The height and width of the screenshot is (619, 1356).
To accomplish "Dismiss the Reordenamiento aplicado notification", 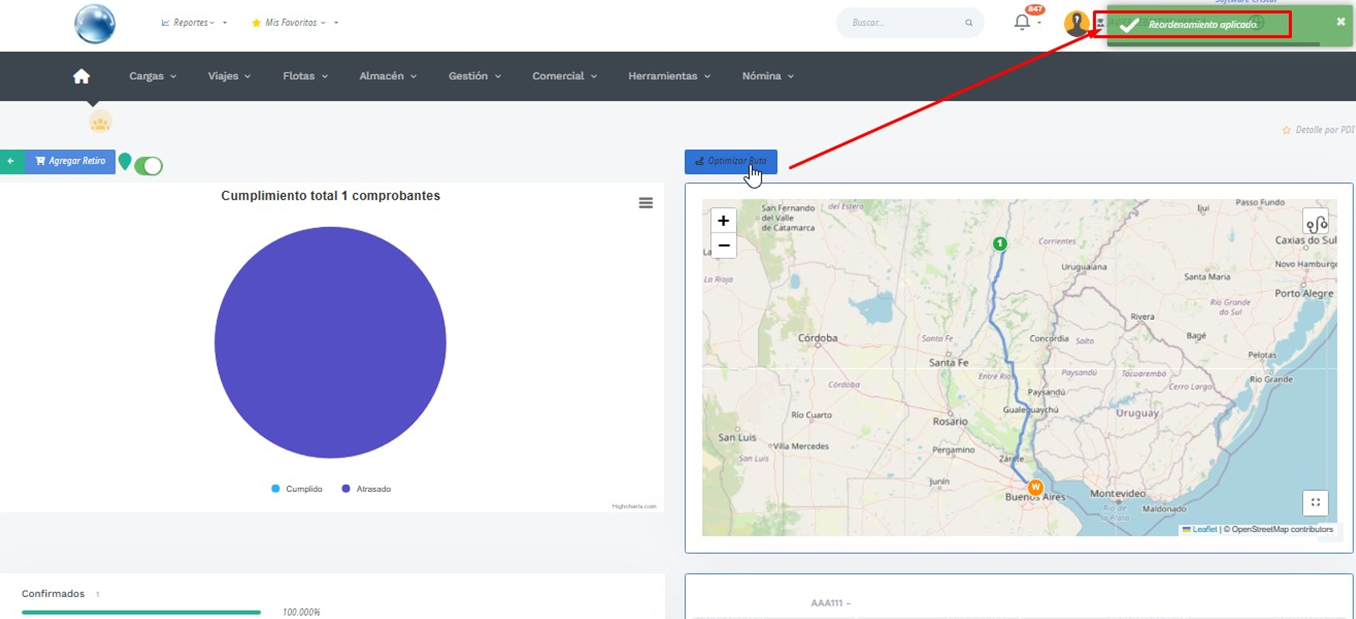I will coord(1341,21).
